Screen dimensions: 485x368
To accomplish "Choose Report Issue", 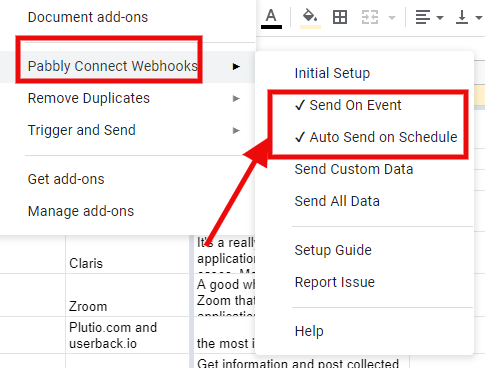I will point(365,282).
